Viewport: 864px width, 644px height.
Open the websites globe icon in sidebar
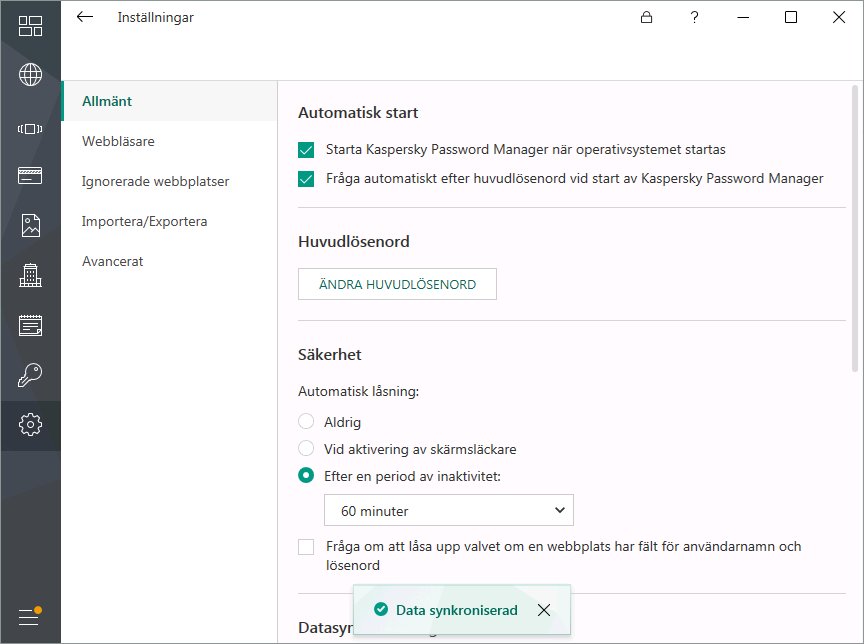(x=30, y=74)
